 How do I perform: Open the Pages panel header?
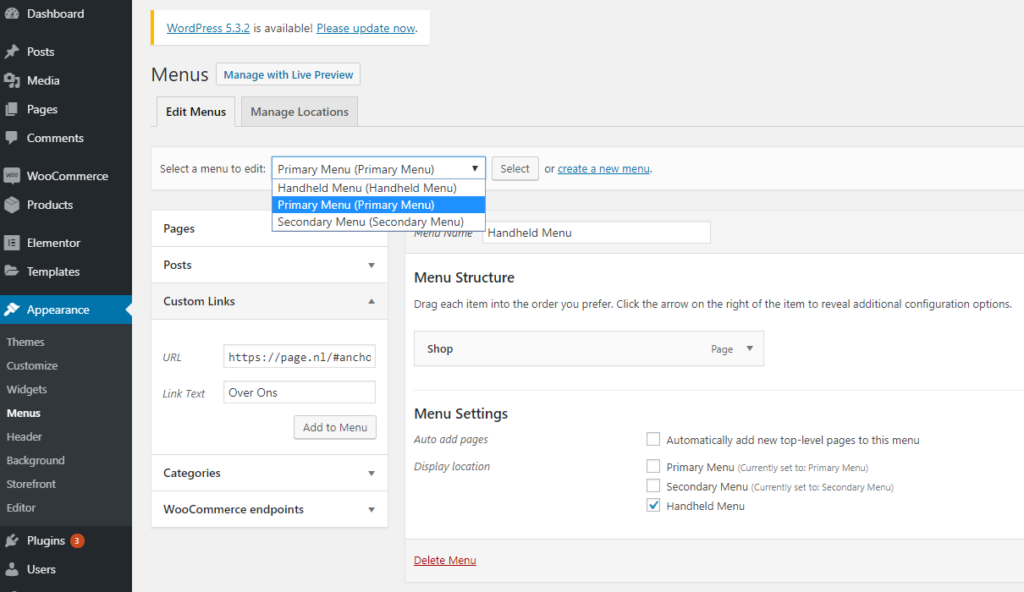269,229
